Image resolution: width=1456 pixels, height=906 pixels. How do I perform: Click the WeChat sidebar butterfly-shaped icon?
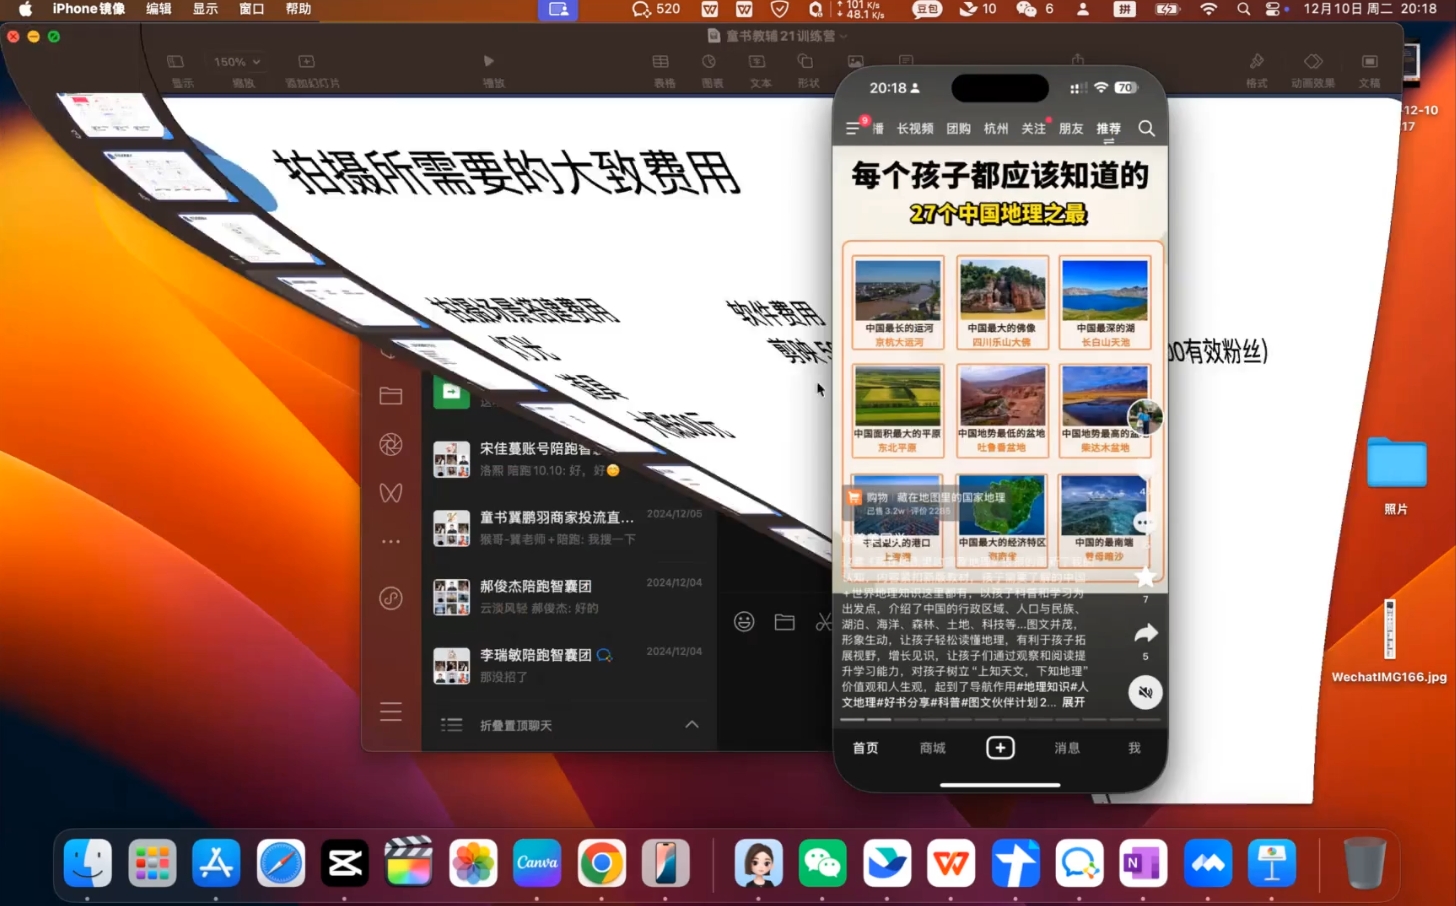[x=391, y=492]
